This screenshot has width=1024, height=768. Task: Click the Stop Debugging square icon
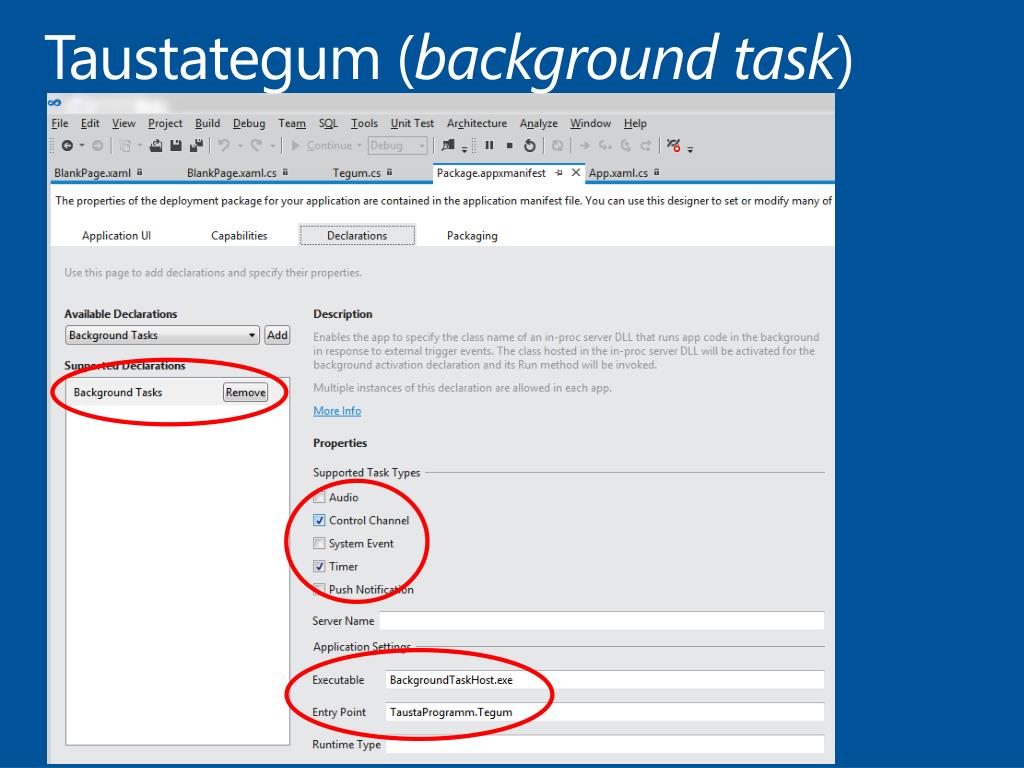509,146
